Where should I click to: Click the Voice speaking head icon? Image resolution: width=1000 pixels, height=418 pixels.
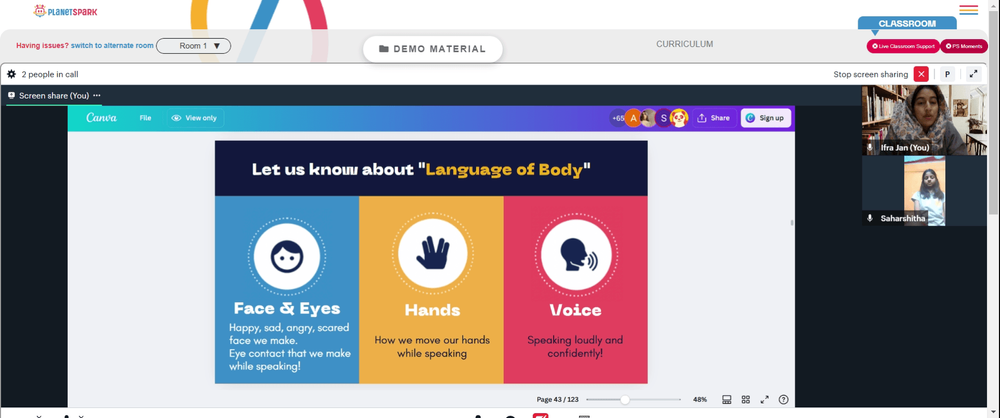576,255
